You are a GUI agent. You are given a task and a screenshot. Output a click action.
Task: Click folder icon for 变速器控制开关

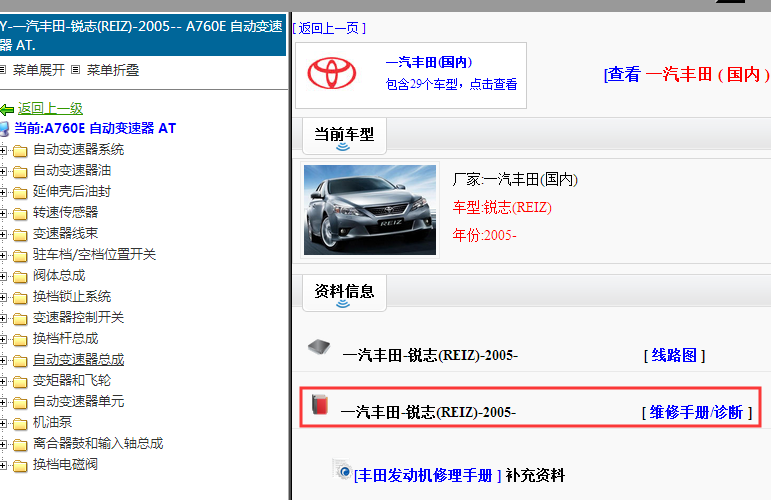click(20, 319)
